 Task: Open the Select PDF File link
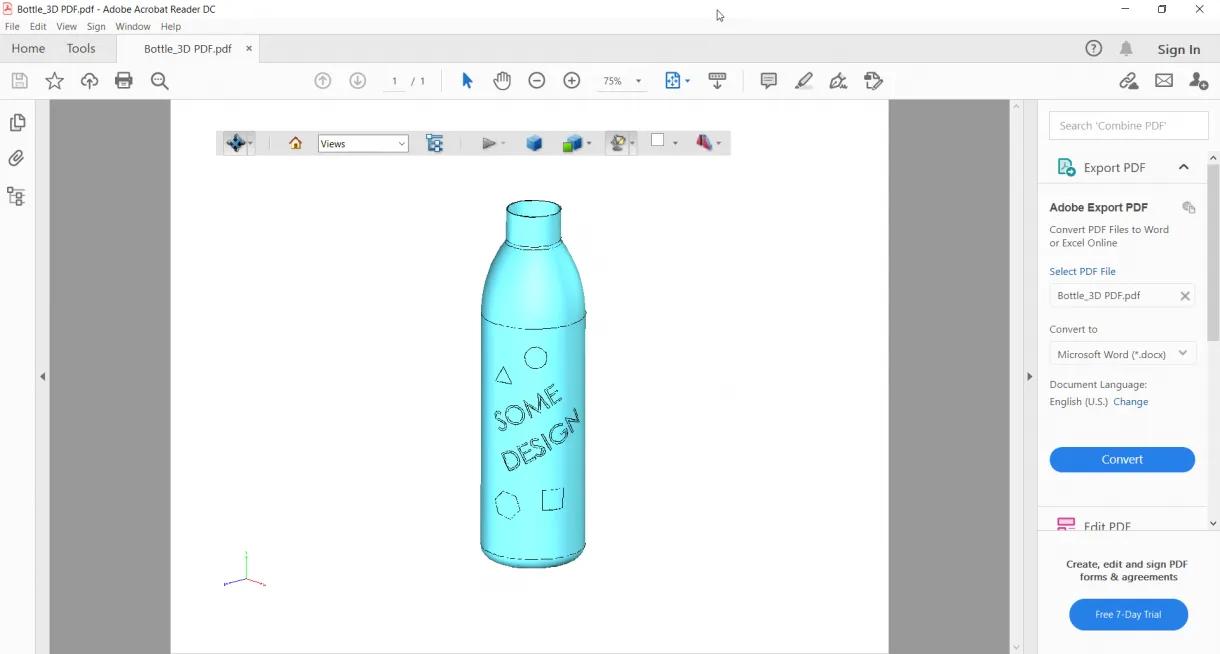coord(1082,271)
